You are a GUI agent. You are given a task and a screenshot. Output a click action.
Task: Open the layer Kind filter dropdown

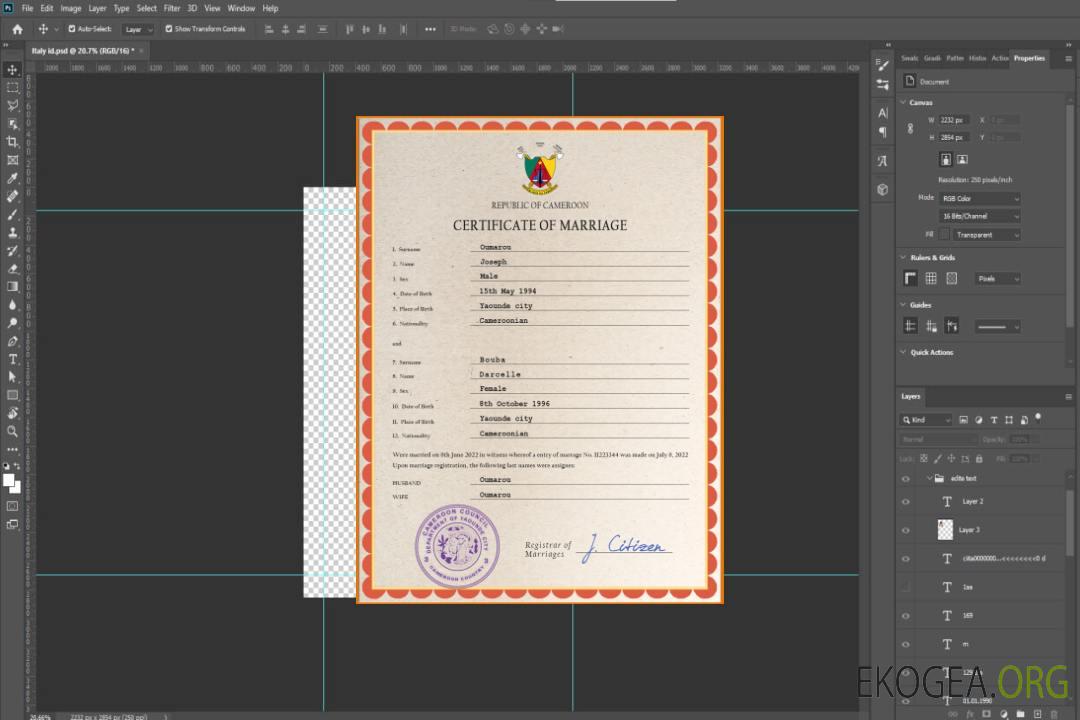click(x=926, y=420)
